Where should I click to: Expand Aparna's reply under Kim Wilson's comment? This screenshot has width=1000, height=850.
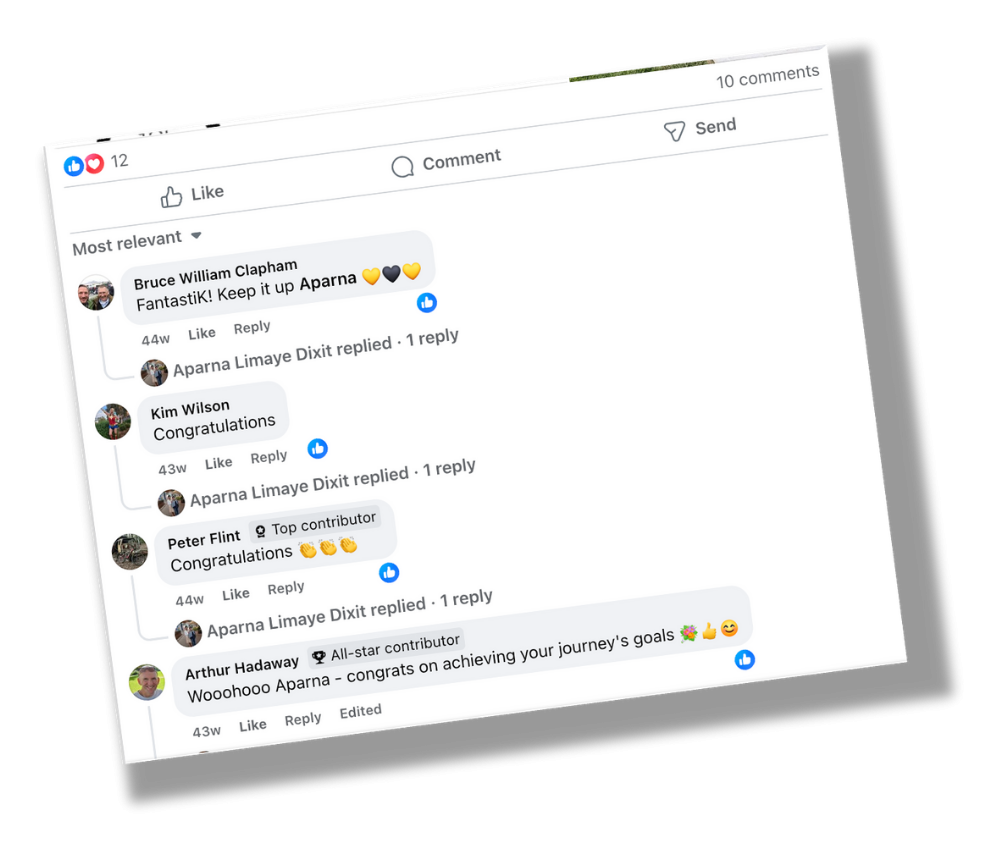pos(332,483)
